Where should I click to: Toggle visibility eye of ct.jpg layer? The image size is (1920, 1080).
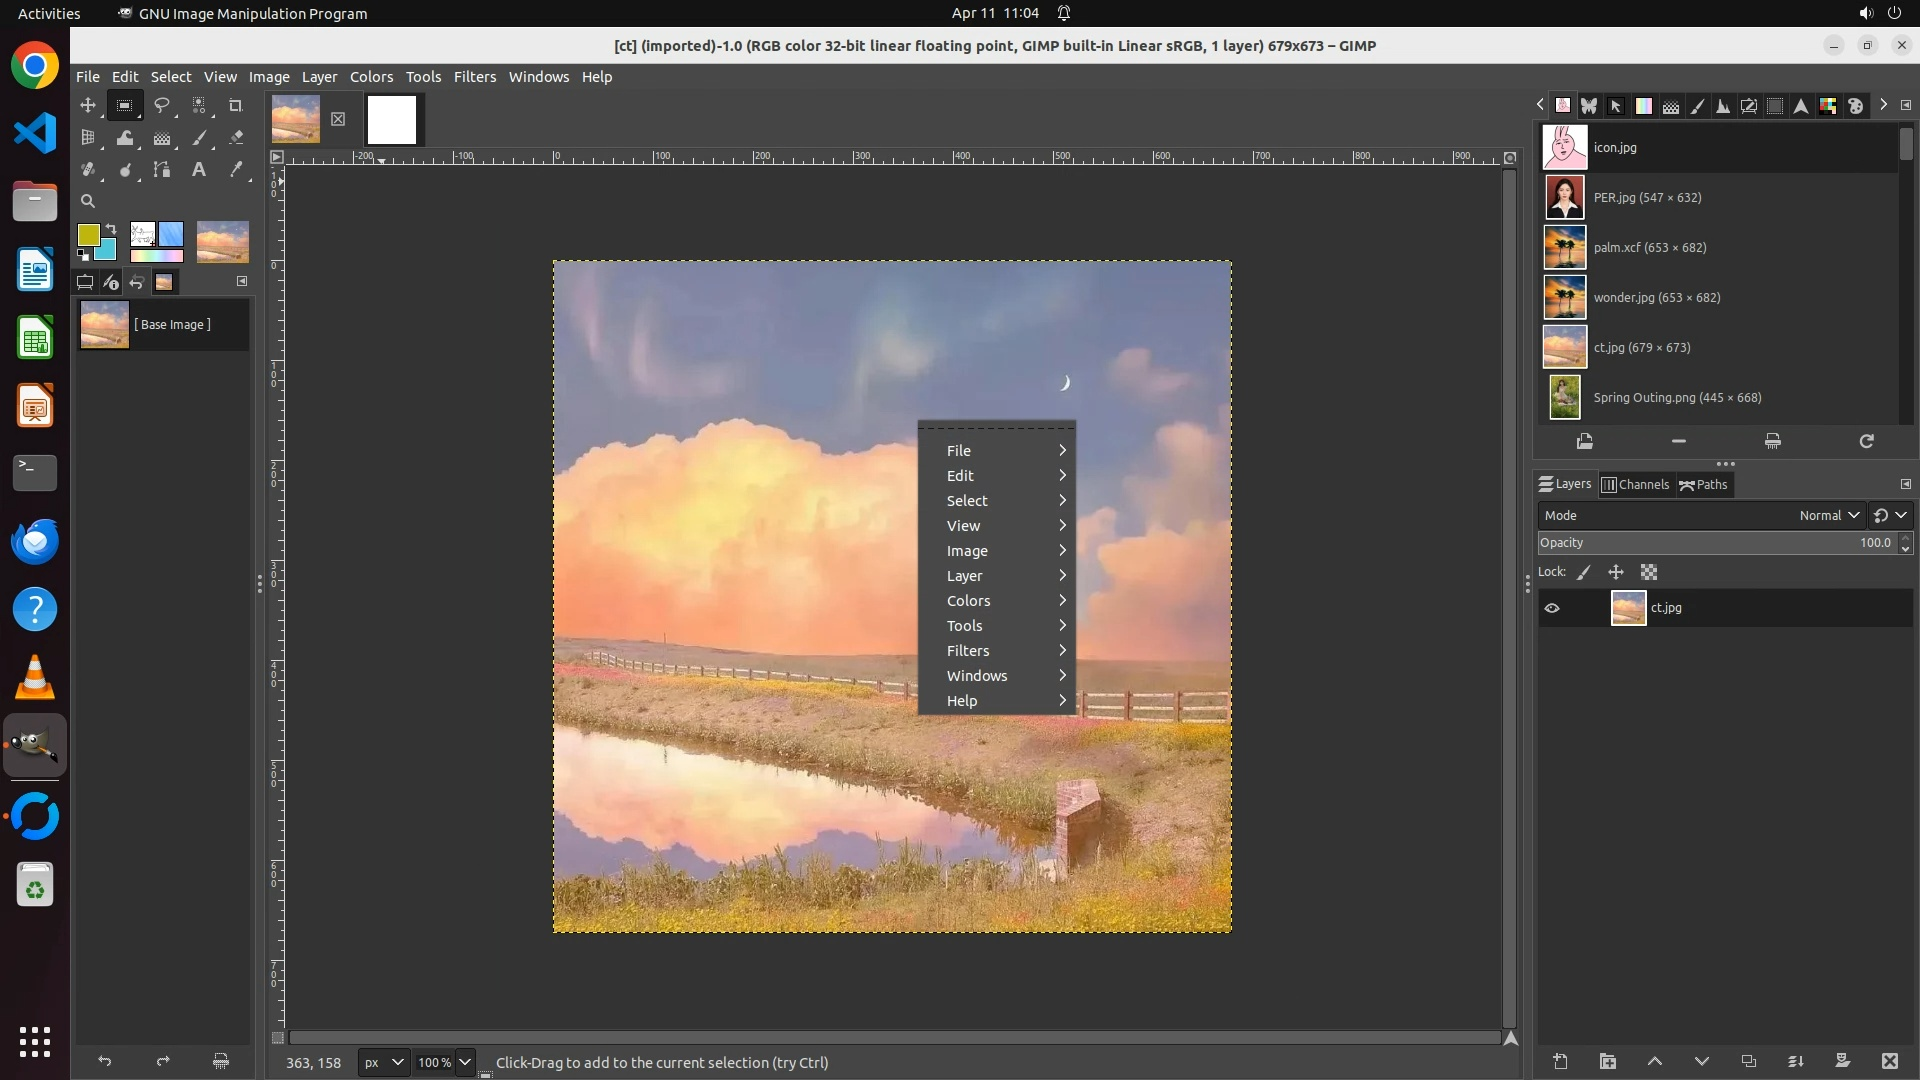point(1552,608)
